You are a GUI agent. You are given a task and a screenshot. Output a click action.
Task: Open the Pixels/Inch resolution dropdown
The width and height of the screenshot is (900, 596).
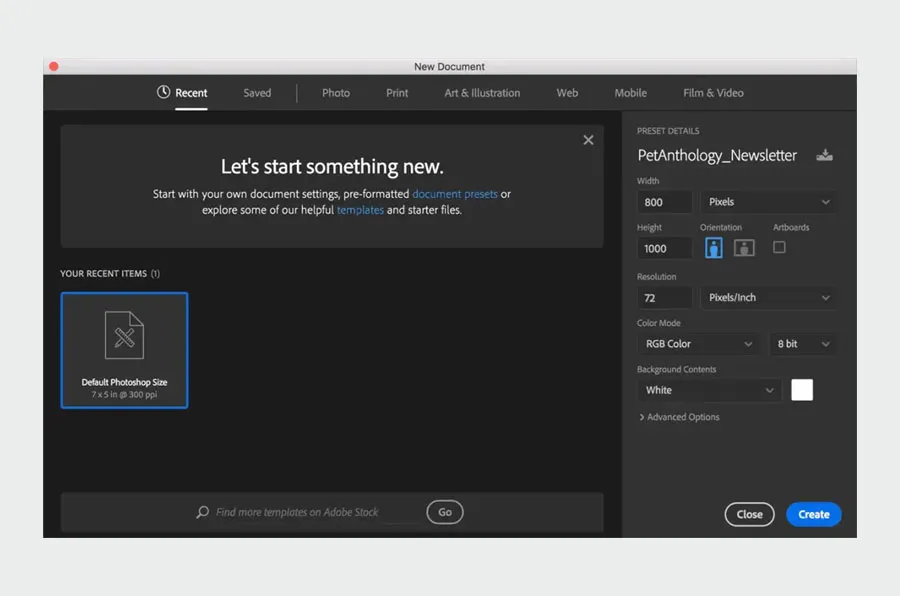tap(769, 298)
